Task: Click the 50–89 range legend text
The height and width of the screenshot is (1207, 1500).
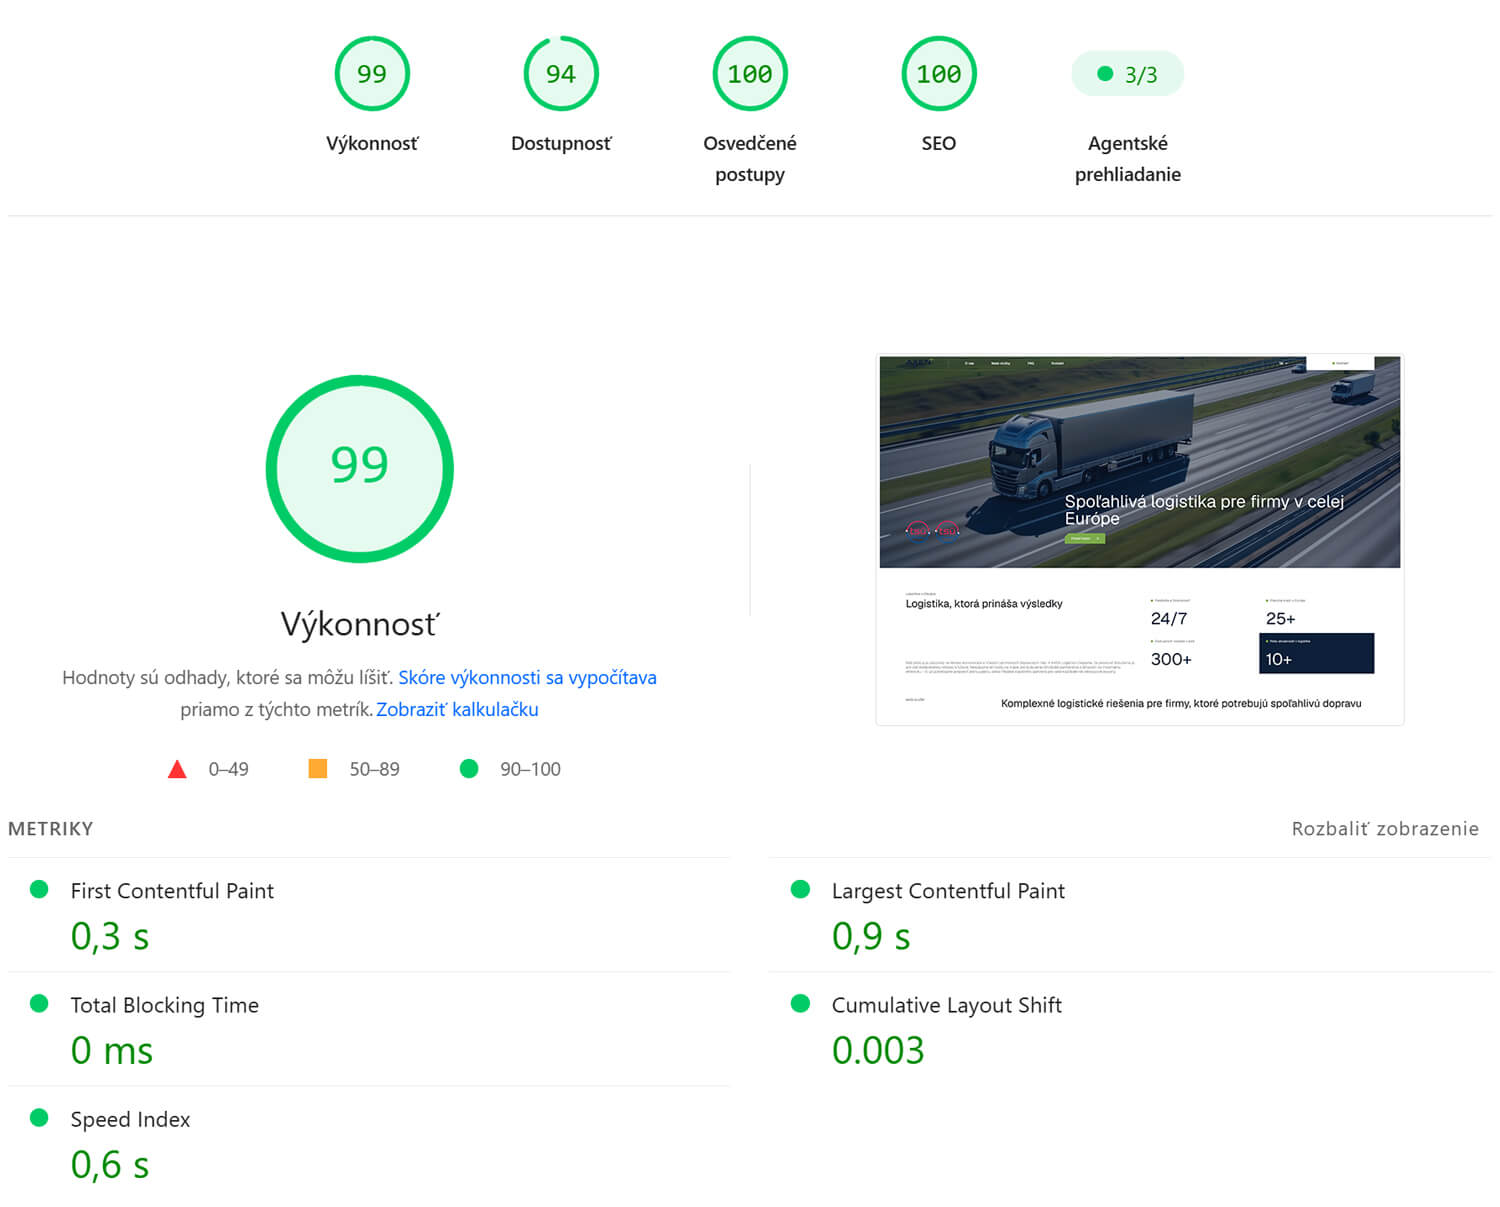Action: 374,769
